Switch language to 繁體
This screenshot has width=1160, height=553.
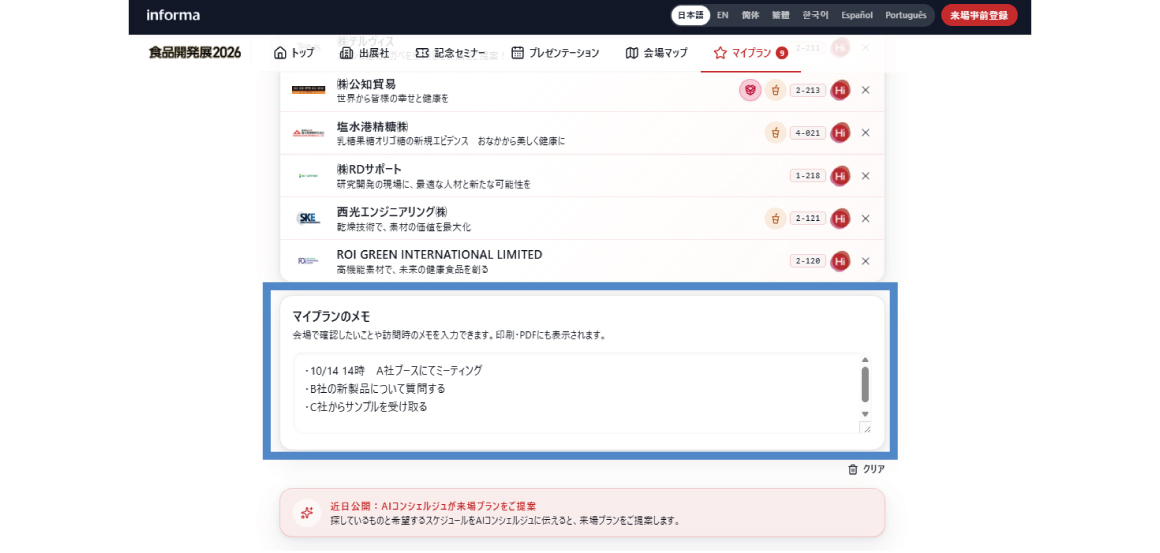point(780,15)
